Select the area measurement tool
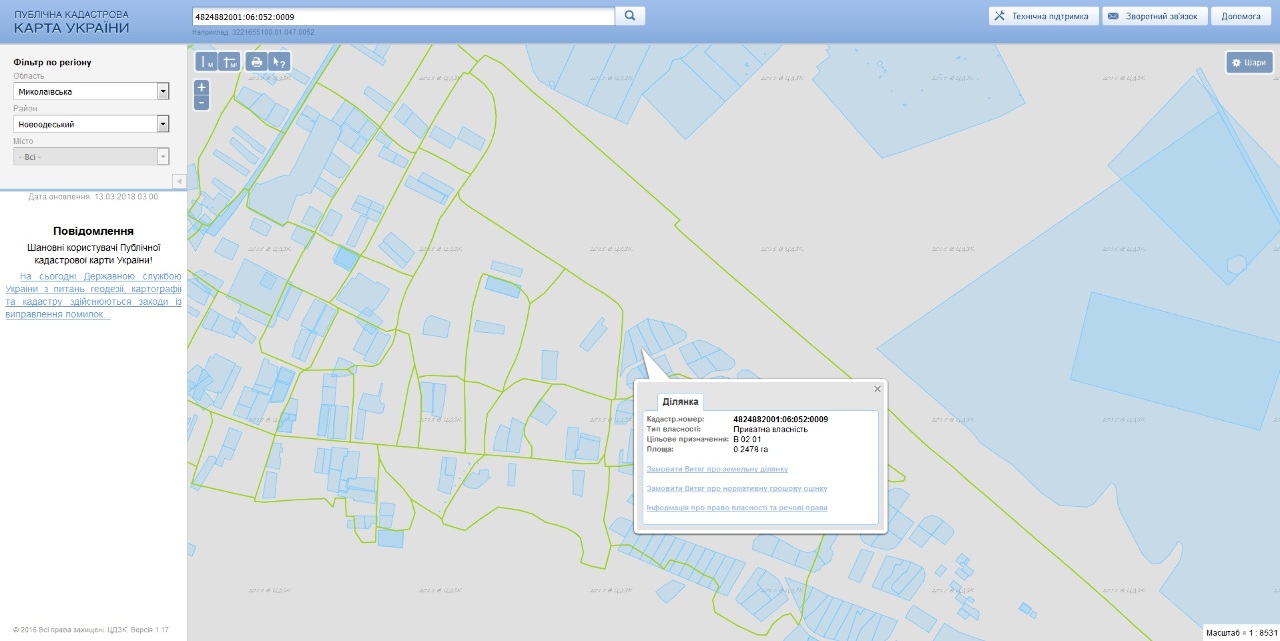Image resolution: width=1280 pixels, height=641 pixels. point(230,62)
